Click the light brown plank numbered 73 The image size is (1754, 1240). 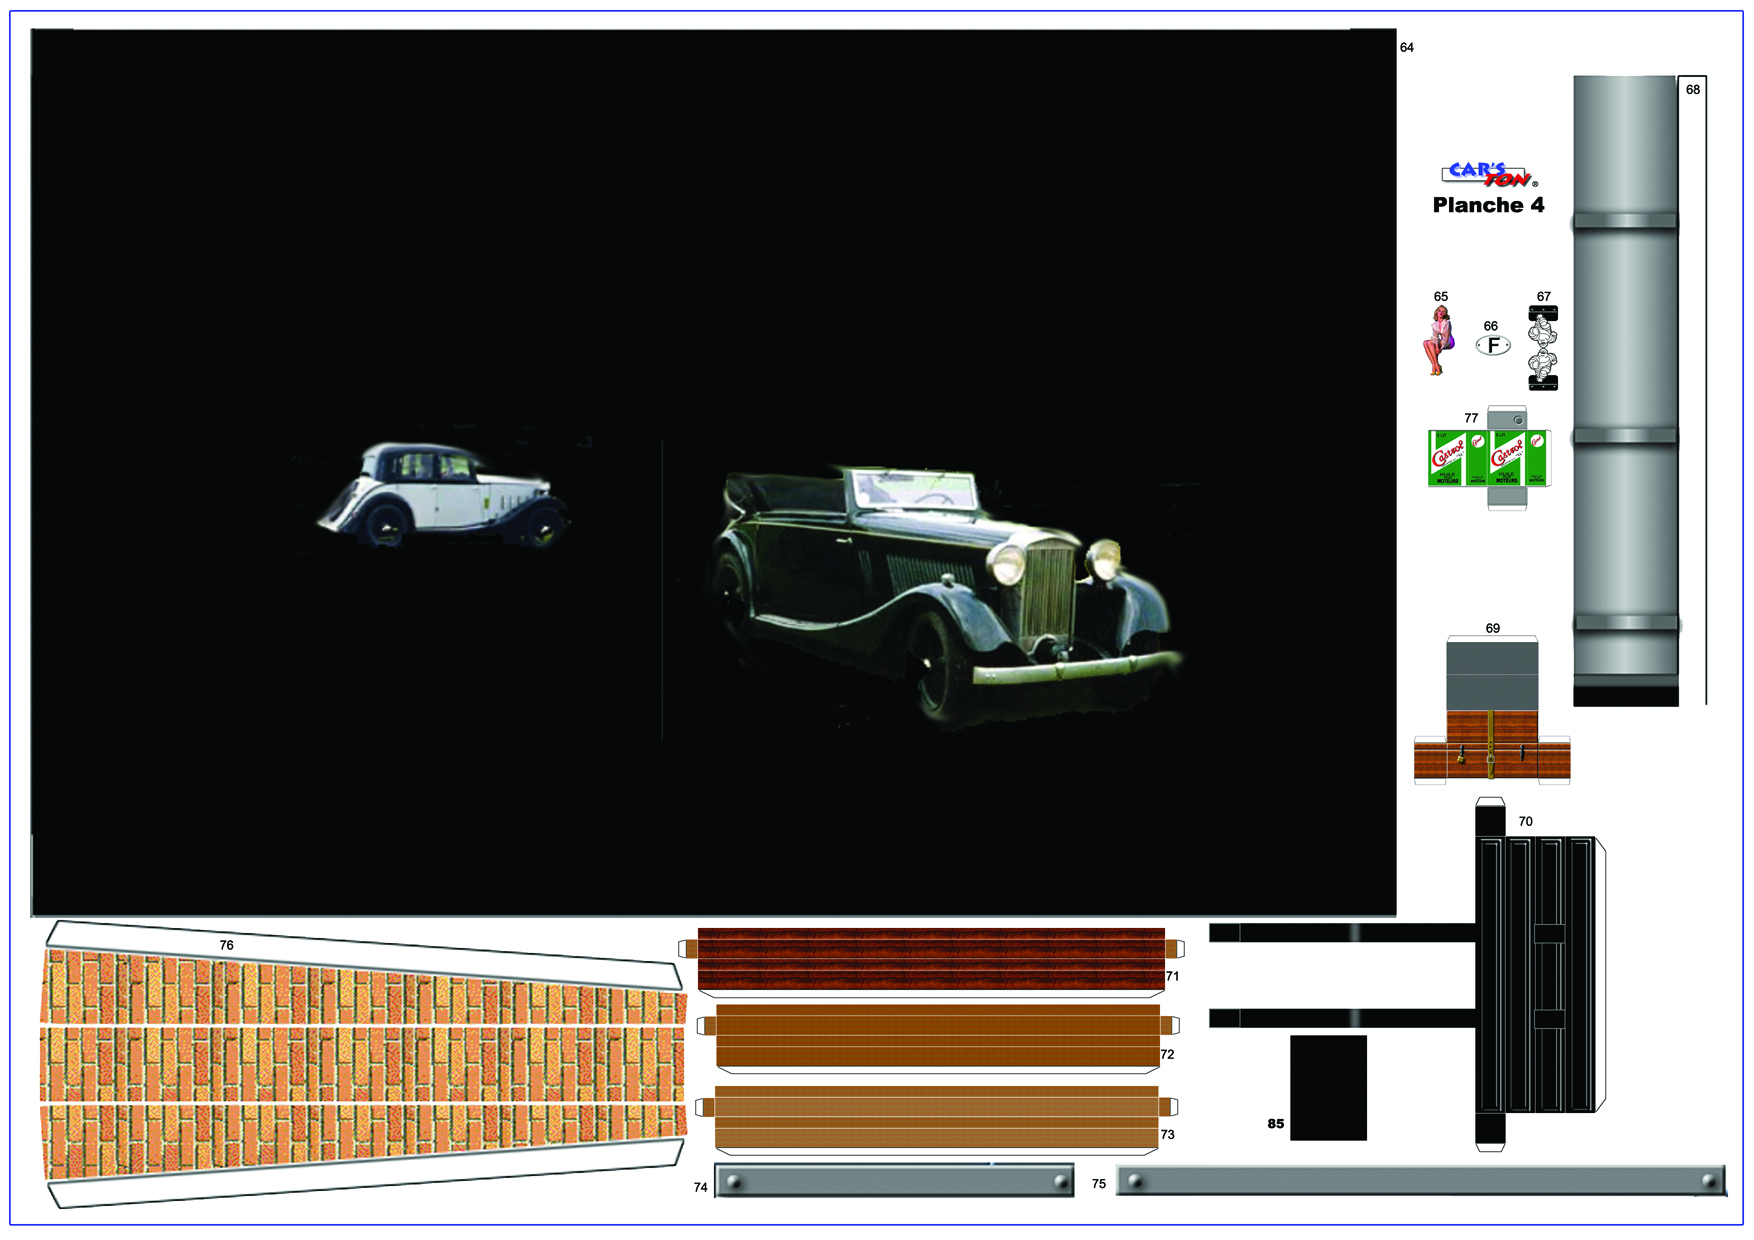936,1116
